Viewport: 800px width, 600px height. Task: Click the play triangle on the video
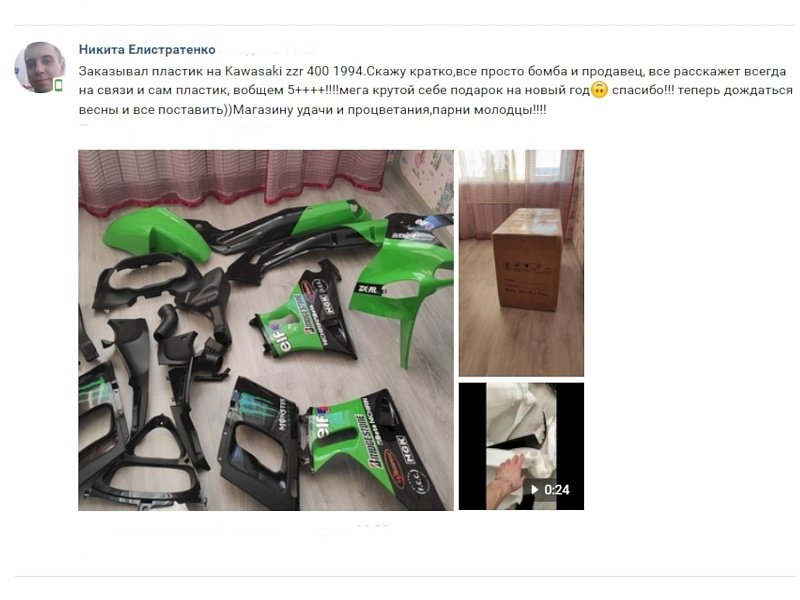pos(534,490)
